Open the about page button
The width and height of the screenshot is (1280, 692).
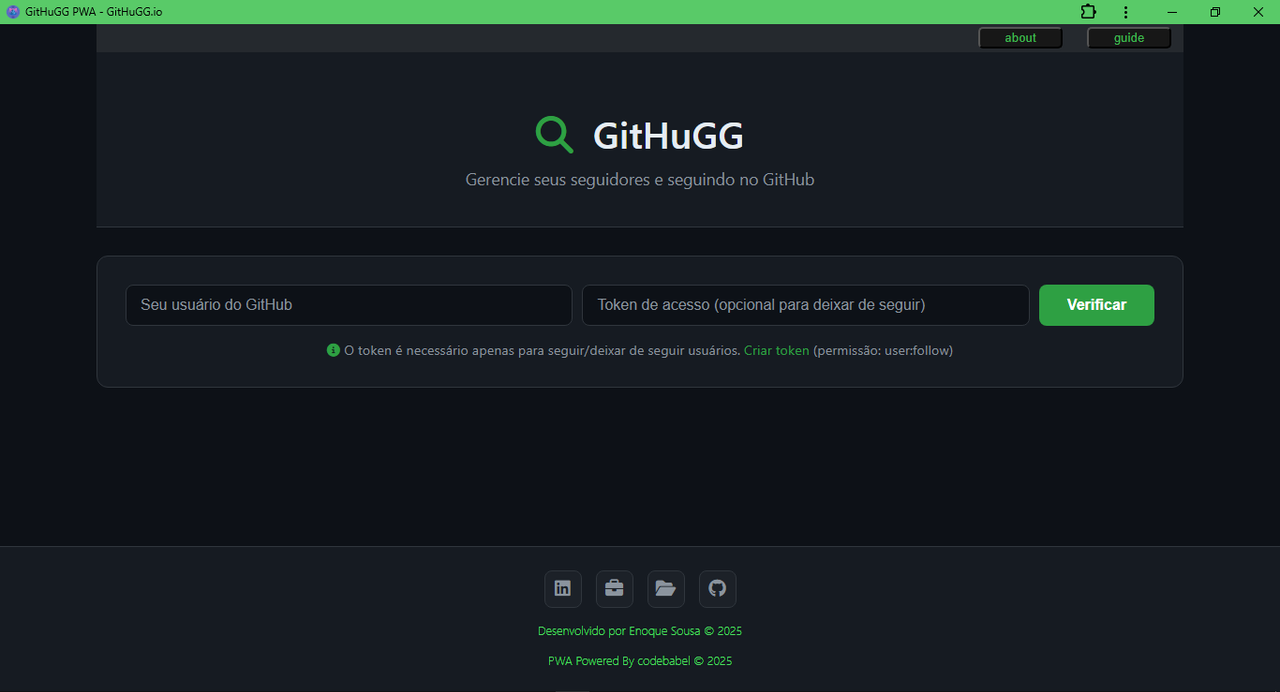tap(1020, 38)
